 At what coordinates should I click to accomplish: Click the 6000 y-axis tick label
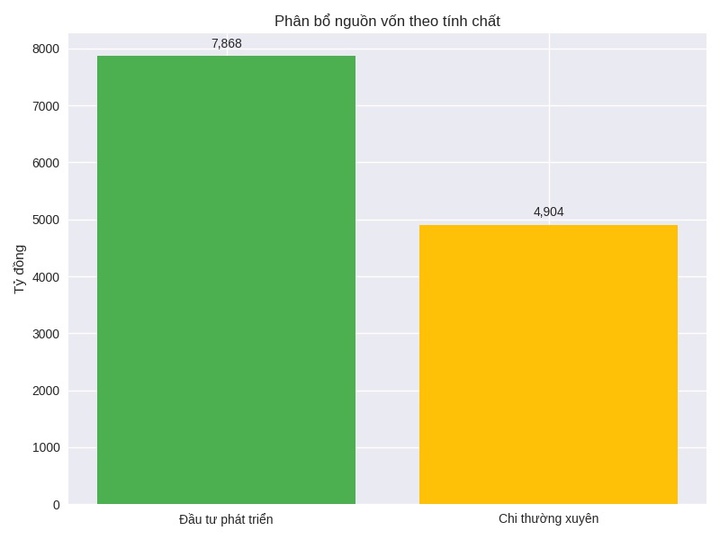click(x=46, y=163)
